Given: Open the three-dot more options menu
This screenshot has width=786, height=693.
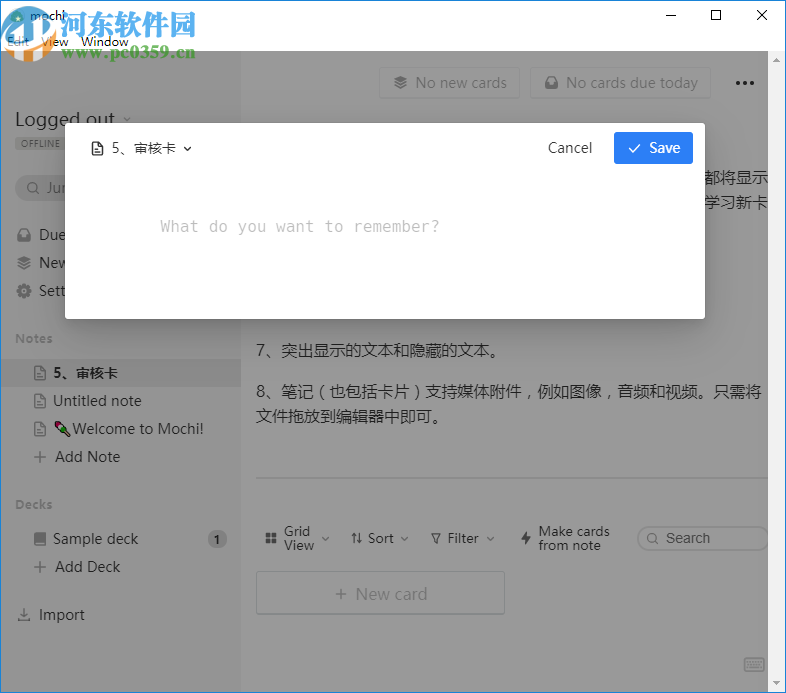Looking at the screenshot, I should pos(744,83).
